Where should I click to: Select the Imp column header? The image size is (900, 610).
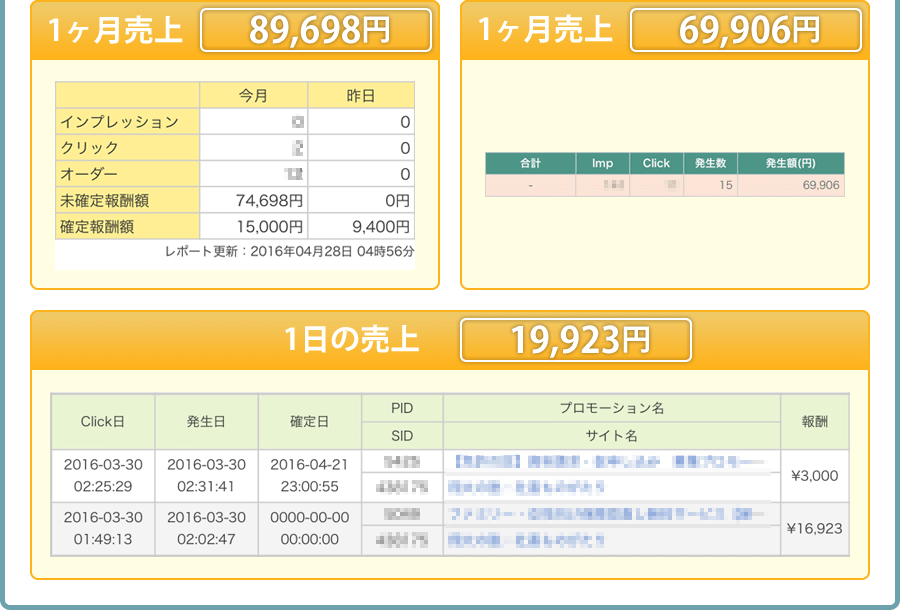[x=602, y=163]
